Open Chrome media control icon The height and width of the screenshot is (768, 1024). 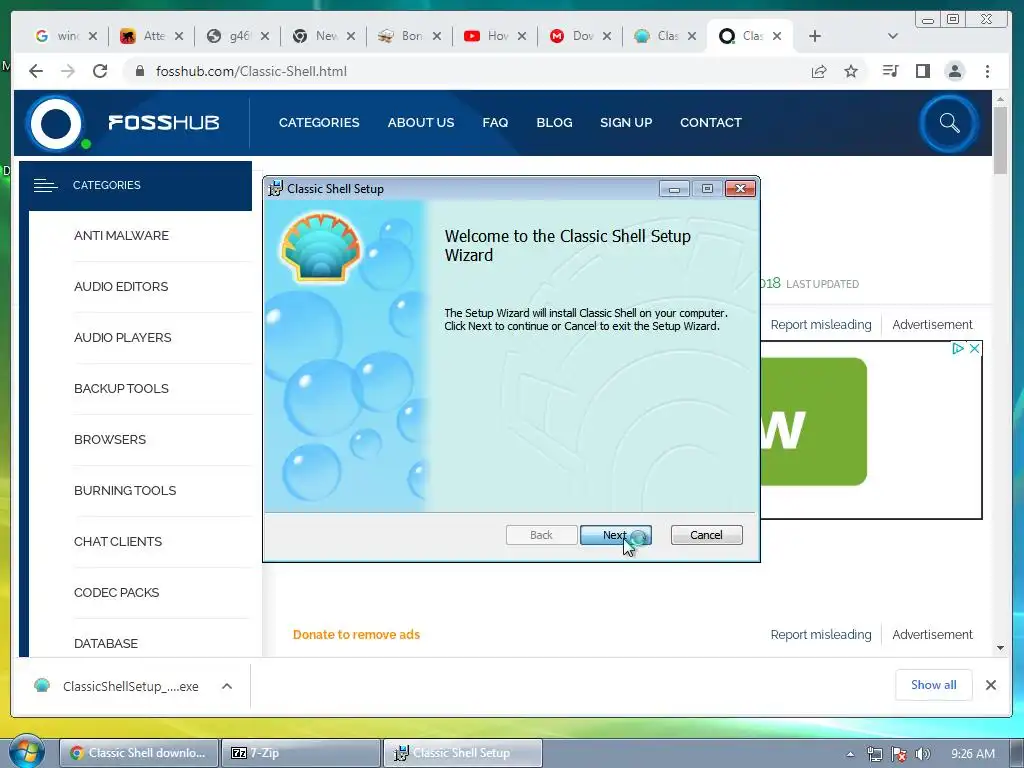890,71
